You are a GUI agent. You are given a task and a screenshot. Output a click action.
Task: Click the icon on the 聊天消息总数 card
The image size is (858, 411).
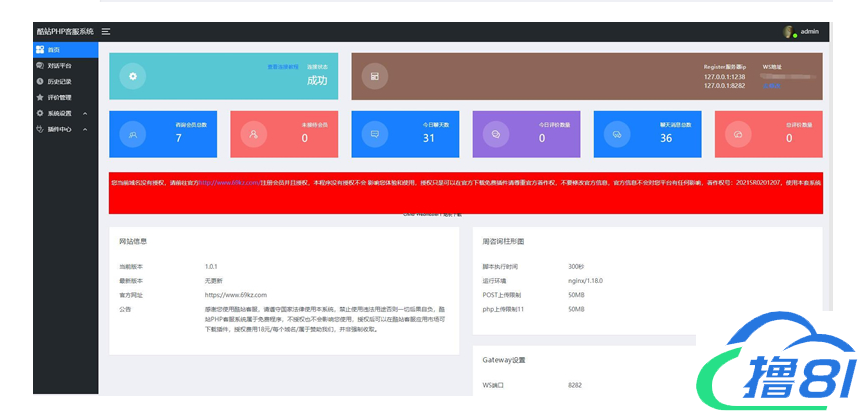coord(617,134)
